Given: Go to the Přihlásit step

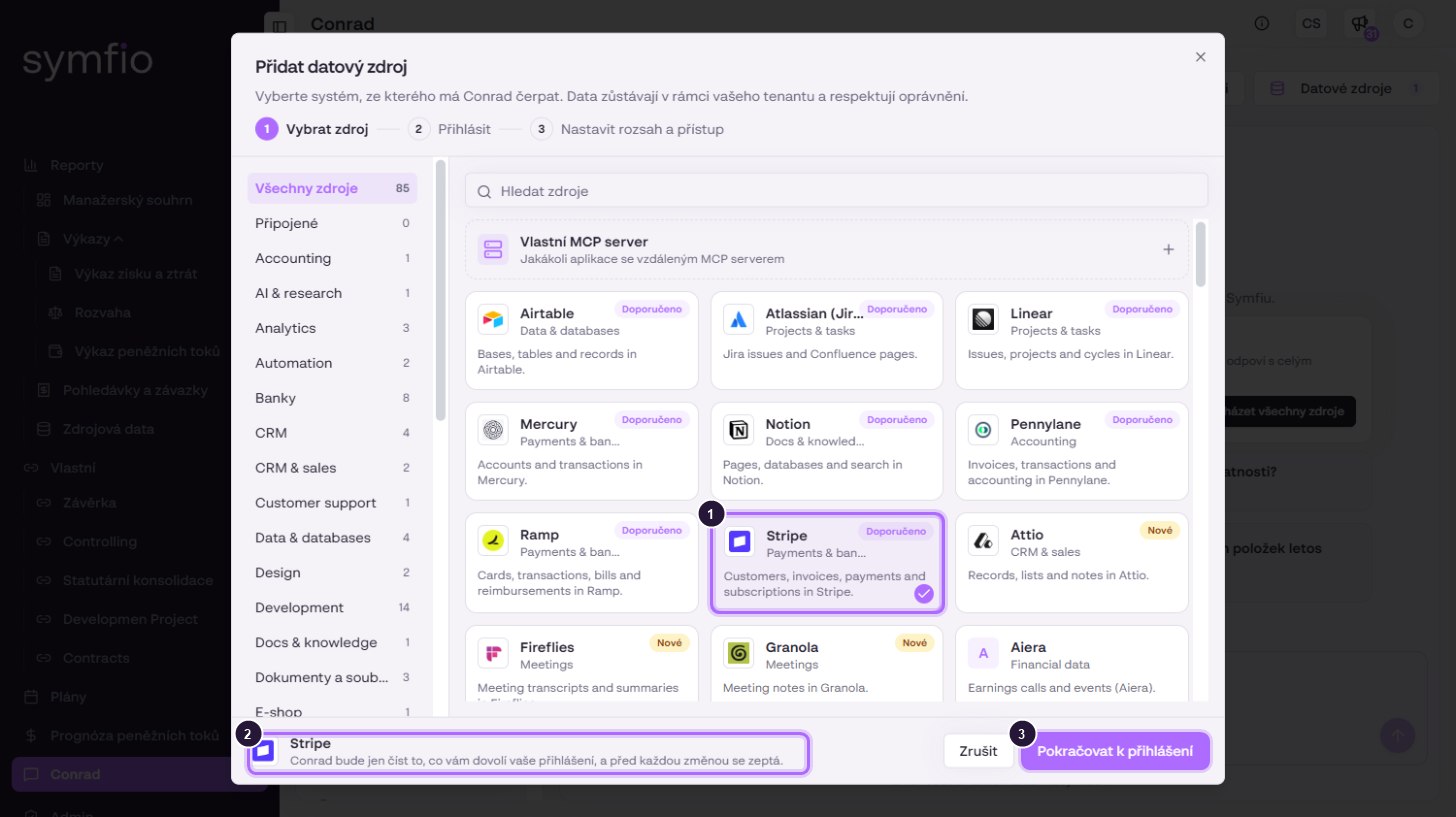Looking at the screenshot, I should [x=449, y=129].
